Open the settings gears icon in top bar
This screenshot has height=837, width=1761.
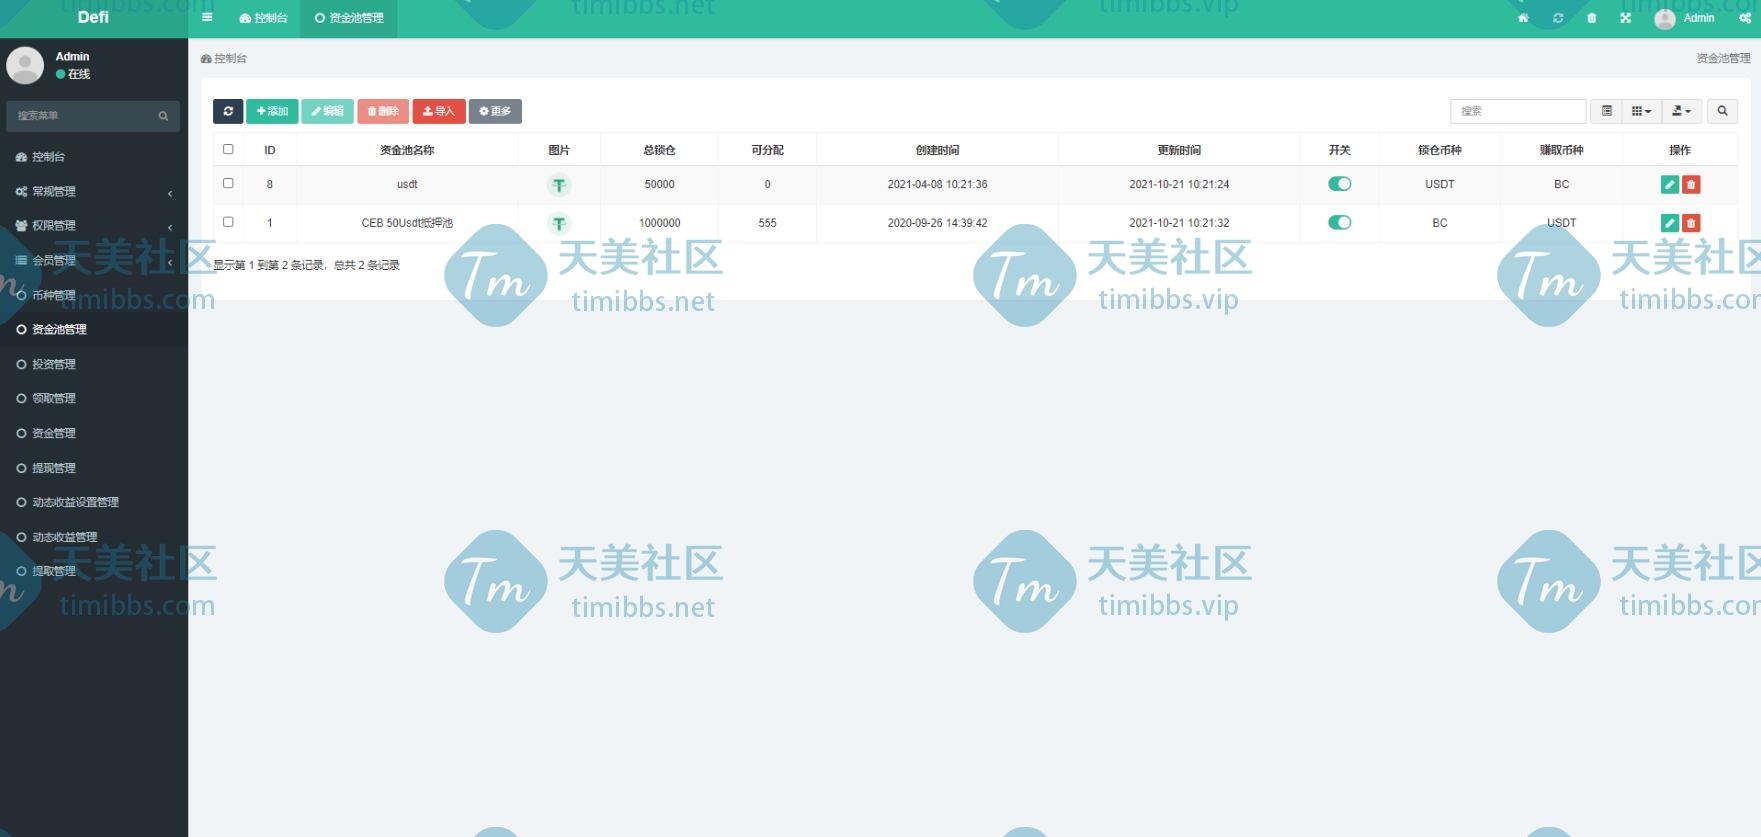click(x=1745, y=18)
